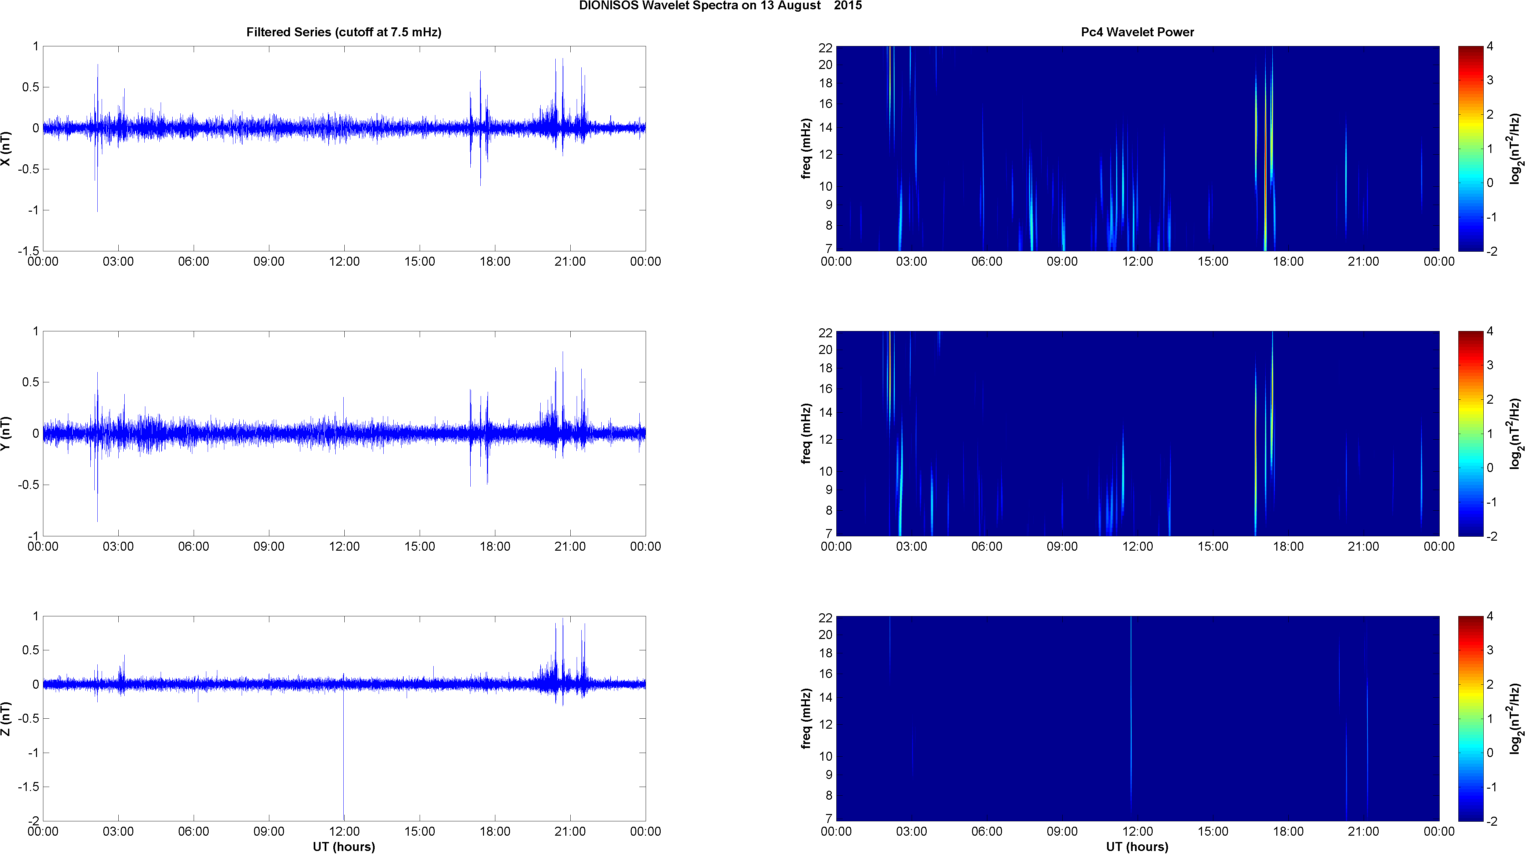Viewport: 1525px width, 854px height.
Task: Click the UT (hours) label under Z series
Action: tap(344, 847)
